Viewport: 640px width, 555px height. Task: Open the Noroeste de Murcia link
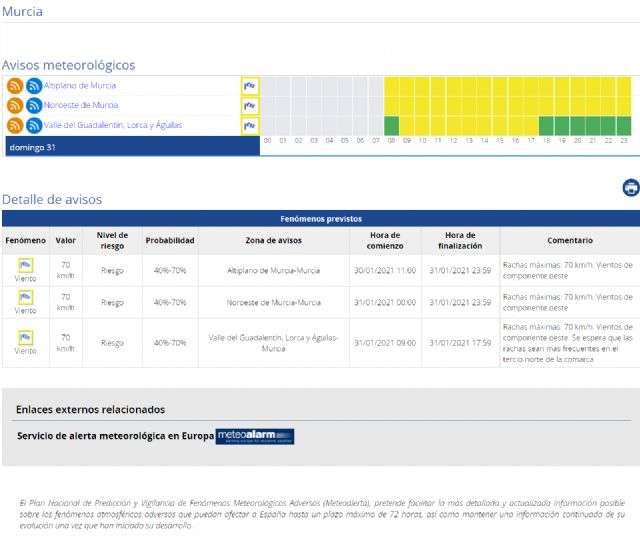(x=81, y=105)
